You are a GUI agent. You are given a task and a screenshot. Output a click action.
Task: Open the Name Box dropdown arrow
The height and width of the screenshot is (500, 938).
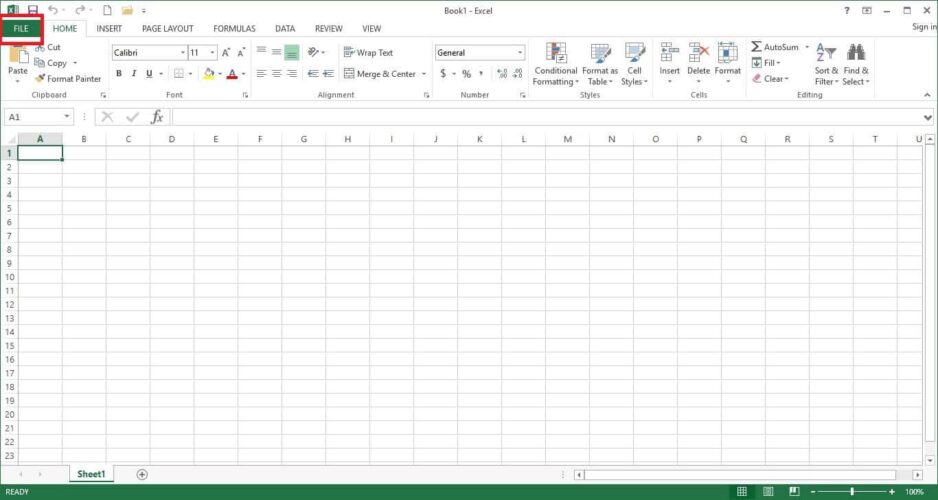67,117
